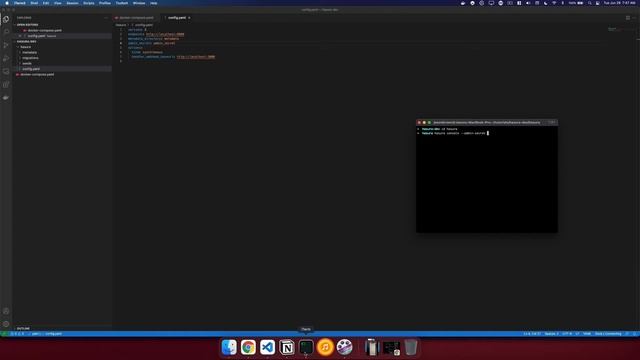Click the remote indicator in status bar
The width and height of the screenshot is (640, 360).
click(4, 334)
